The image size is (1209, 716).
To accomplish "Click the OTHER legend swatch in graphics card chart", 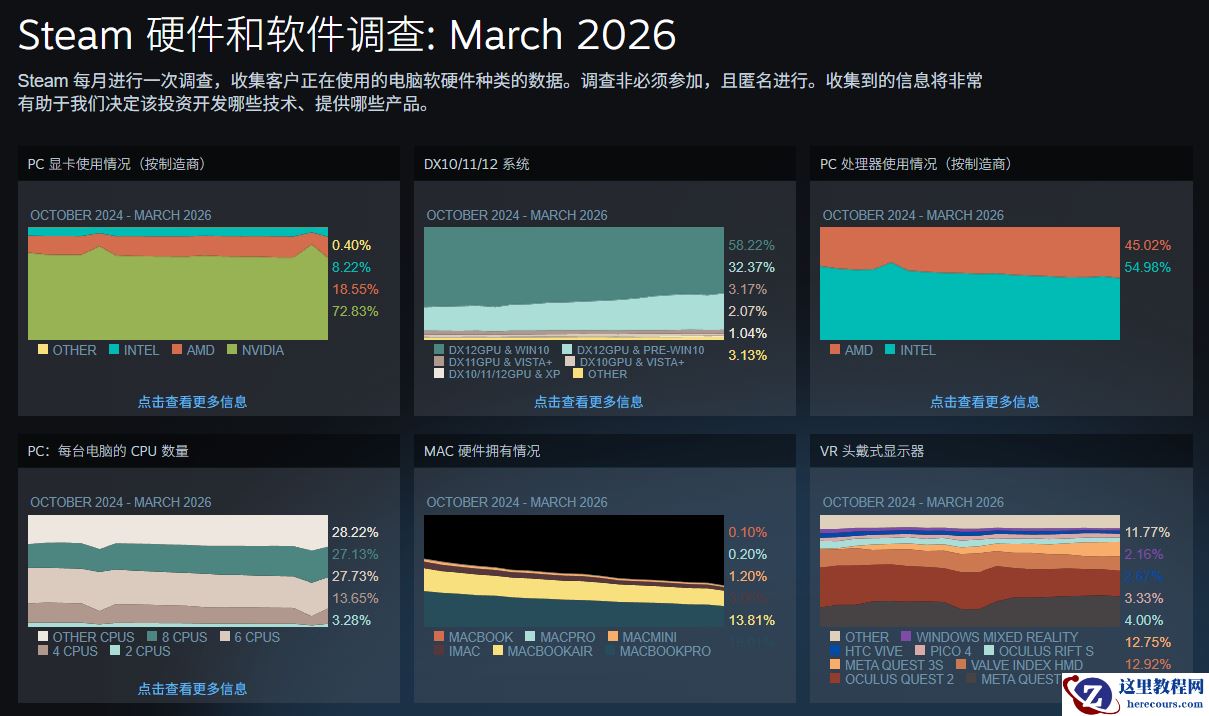I will click(42, 350).
